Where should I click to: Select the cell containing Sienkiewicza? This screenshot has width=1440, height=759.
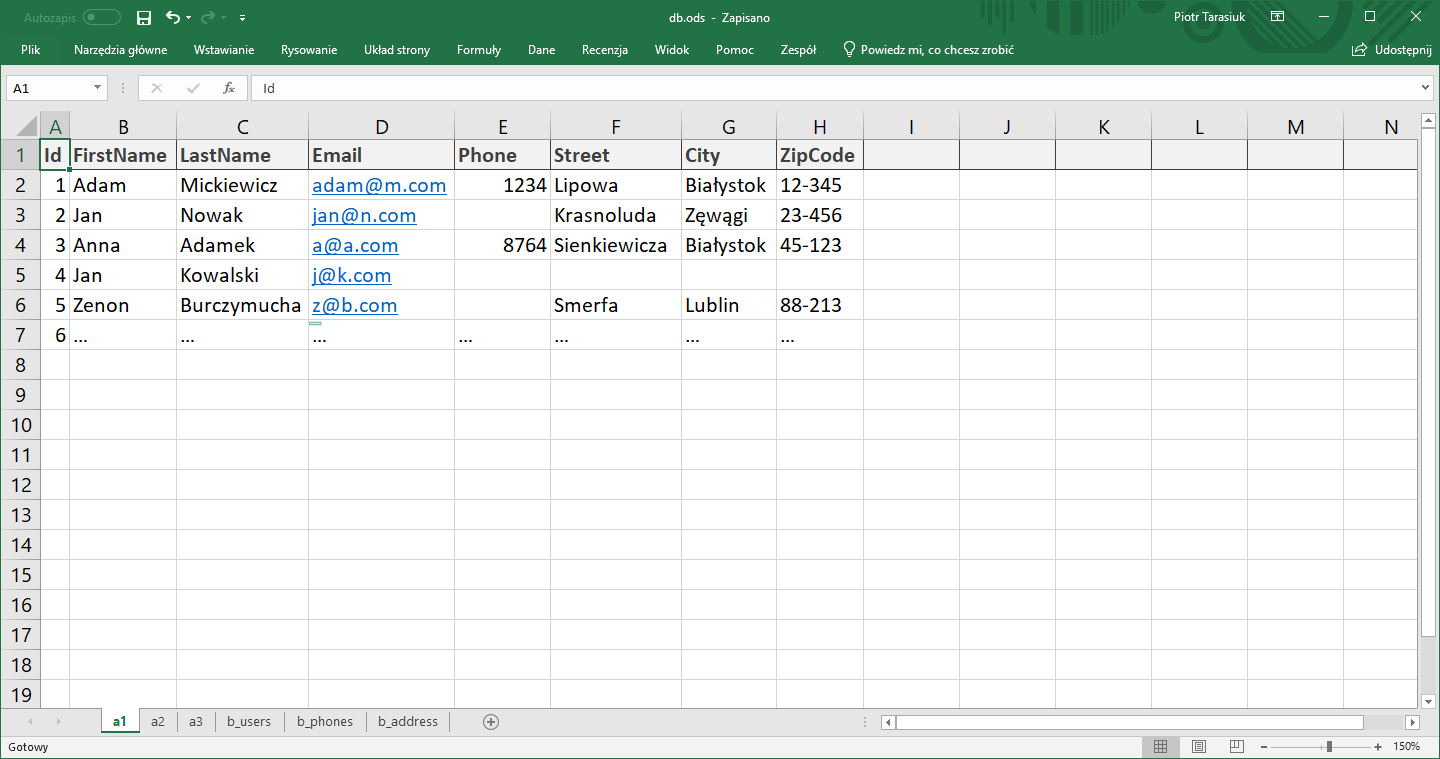(x=615, y=245)
